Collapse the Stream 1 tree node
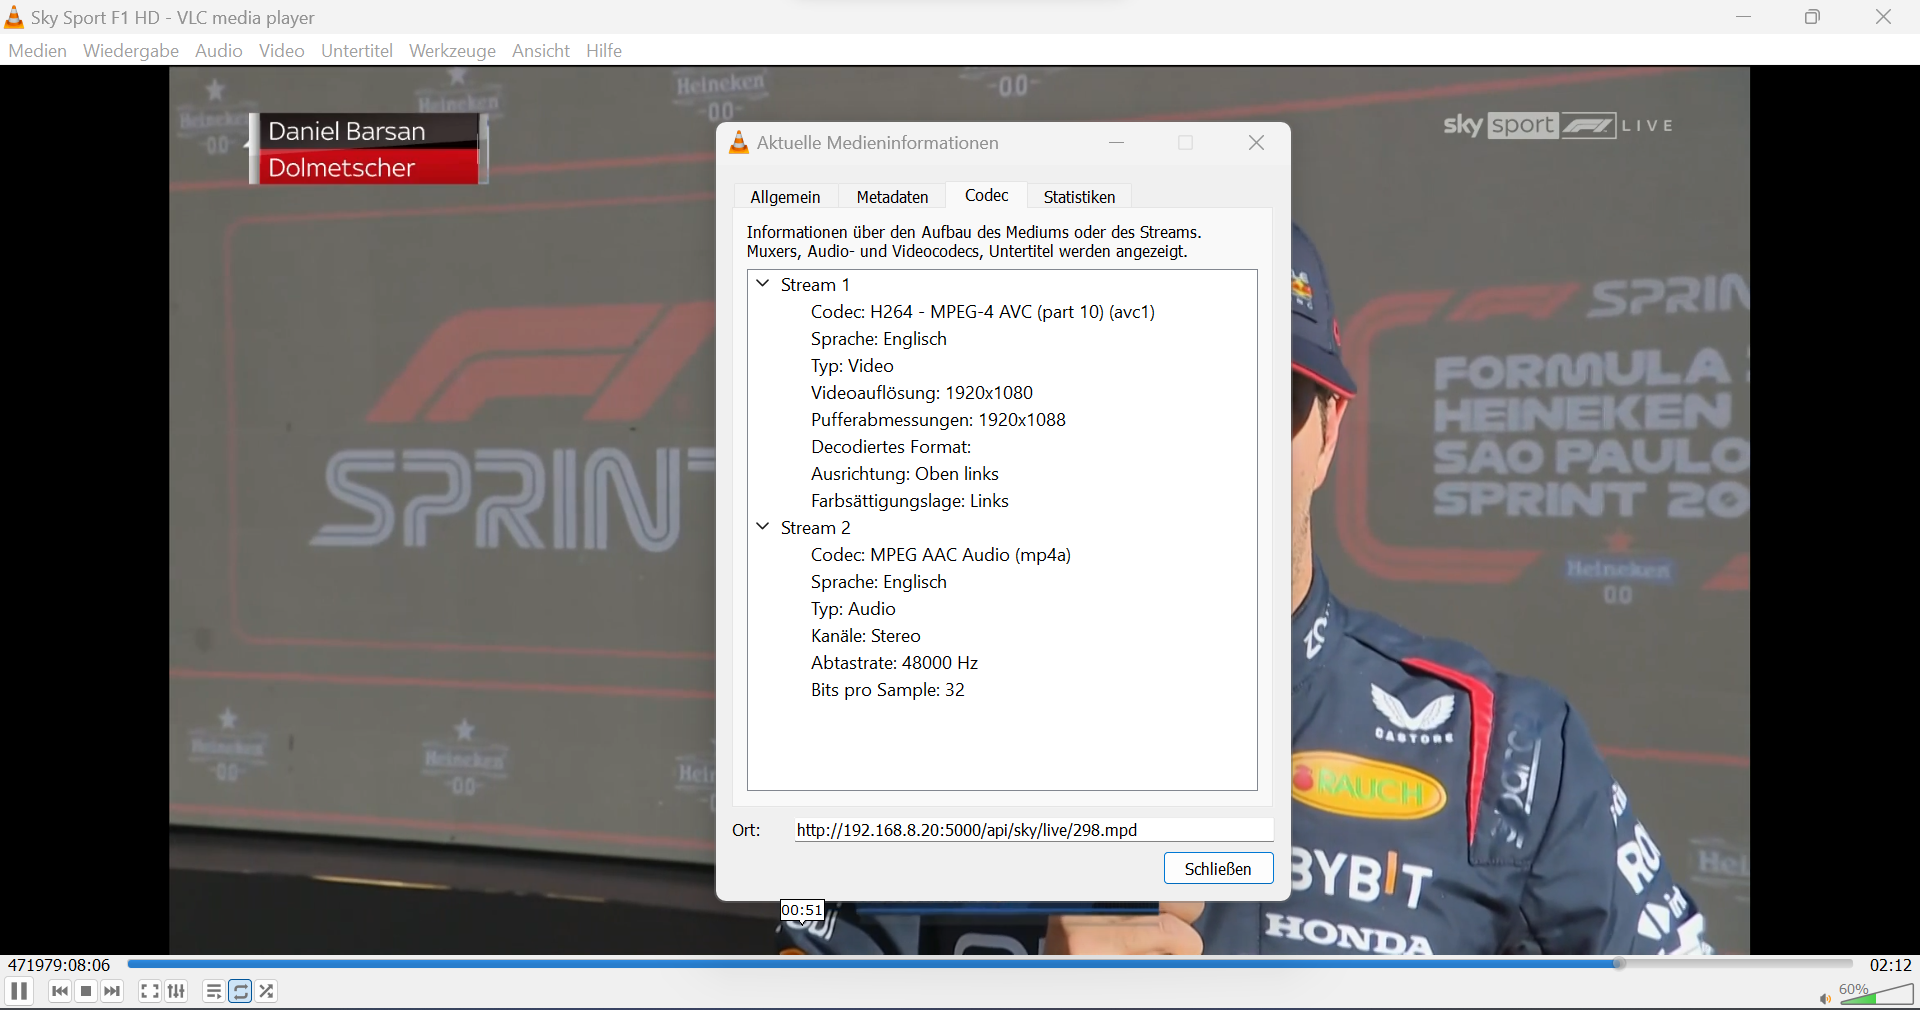 point(763,284)
